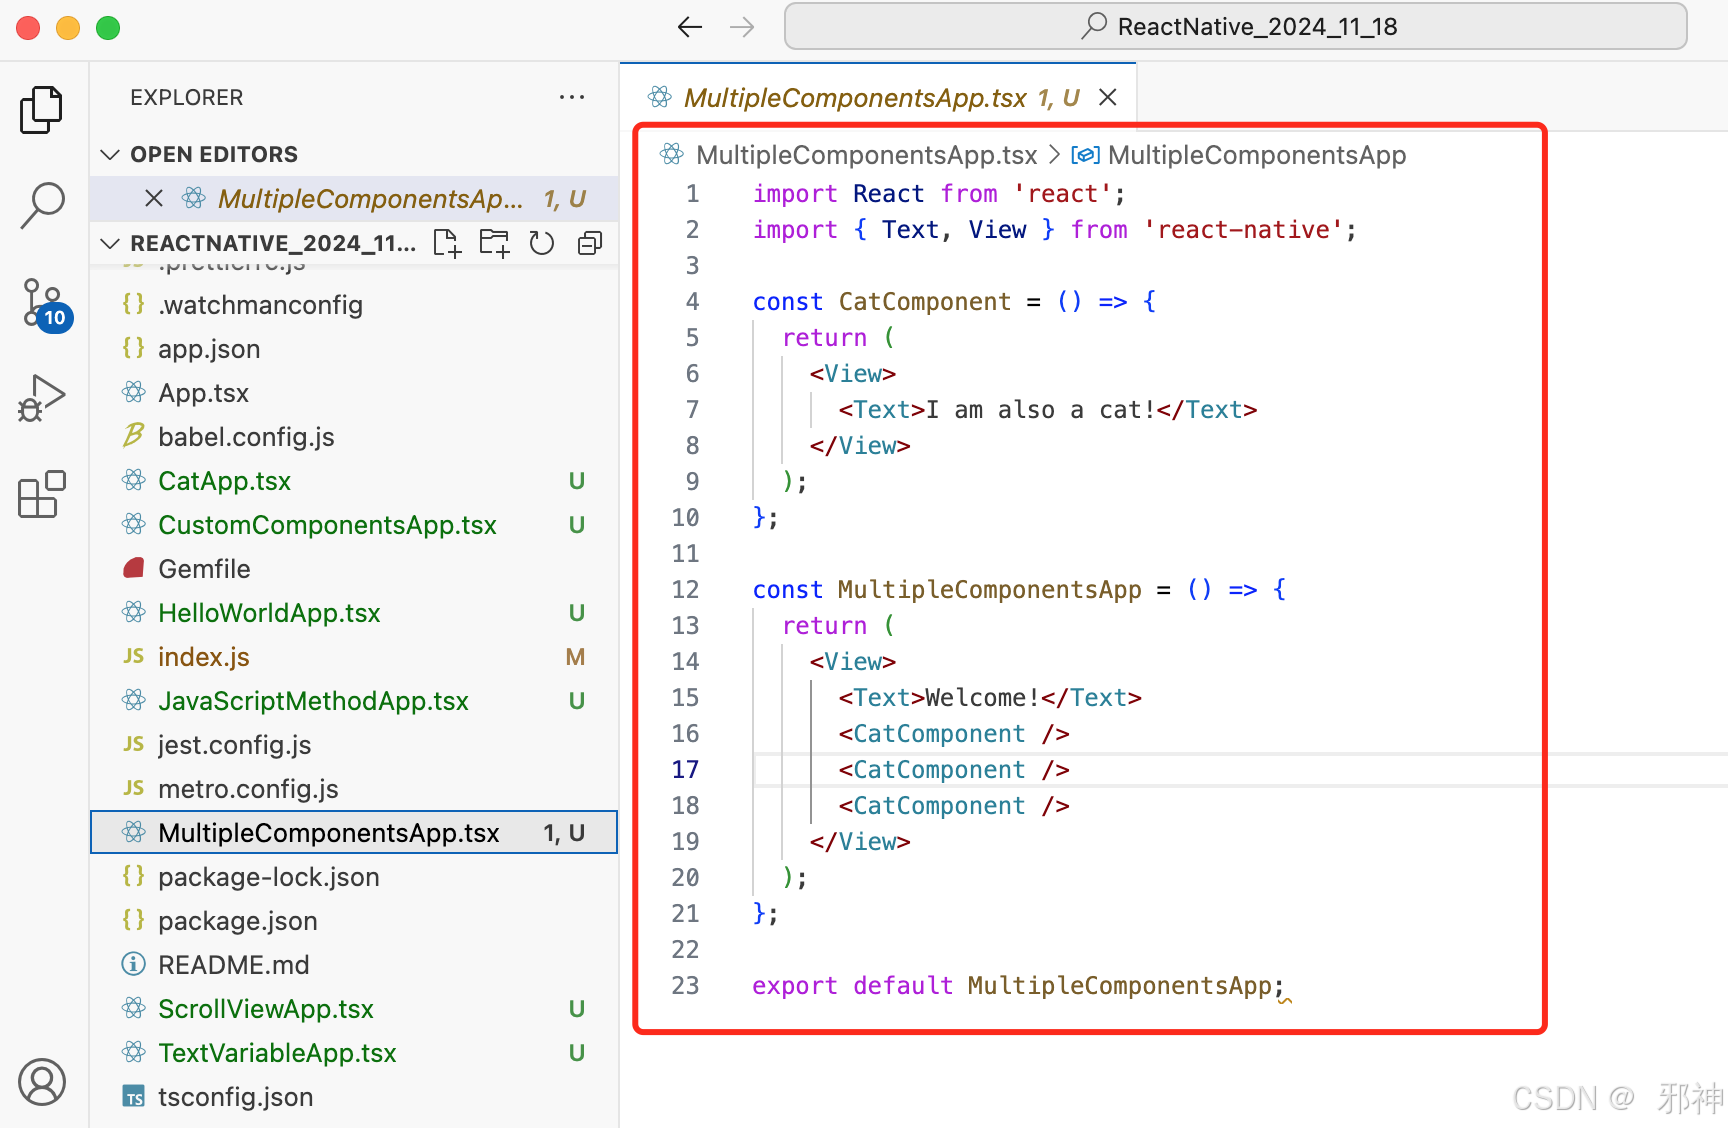Collapse the OPEN EDITORS section
Viewport: 1728px width, 1128px height.
tap(110, 154)
